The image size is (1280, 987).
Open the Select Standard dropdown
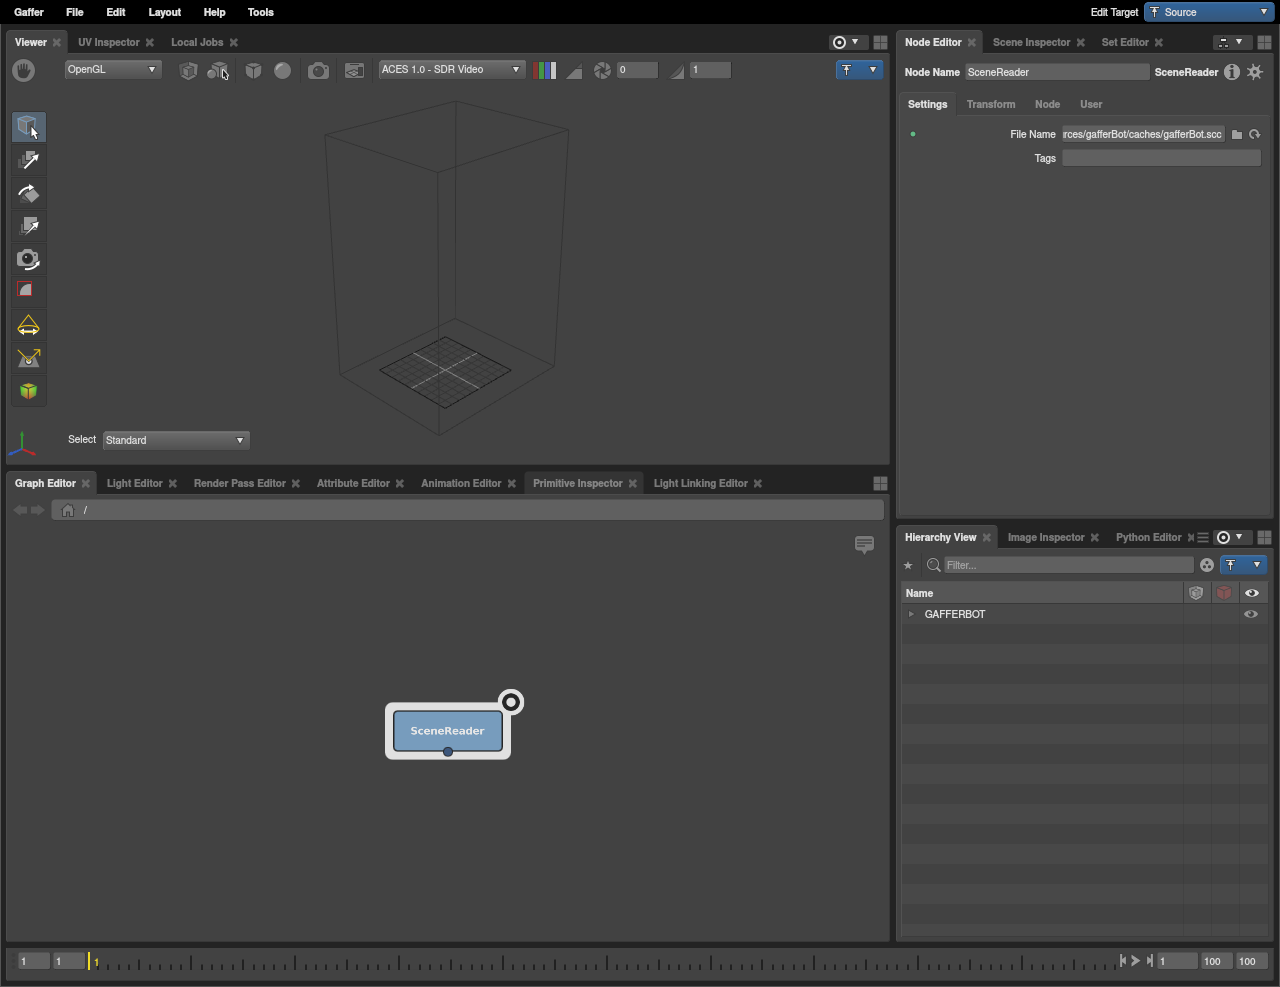click(175, 440)
